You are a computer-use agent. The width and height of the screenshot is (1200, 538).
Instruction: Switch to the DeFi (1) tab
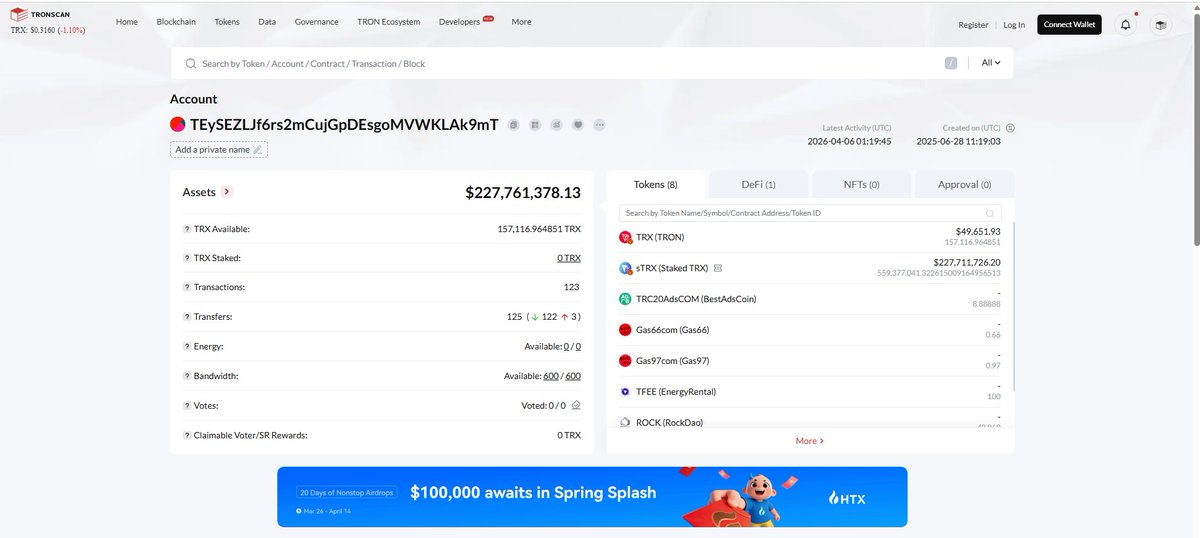click(758, 184)
